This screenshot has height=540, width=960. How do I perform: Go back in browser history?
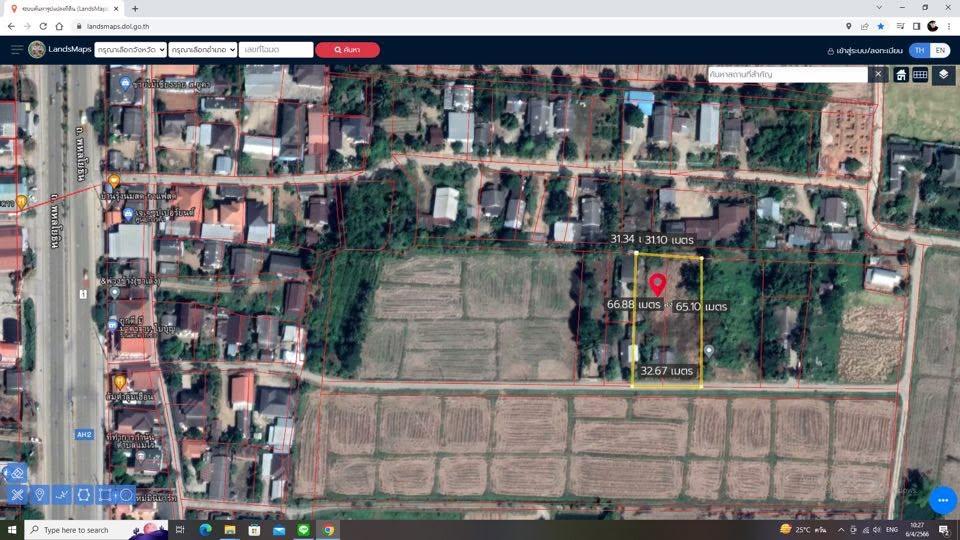pos(11,26)
